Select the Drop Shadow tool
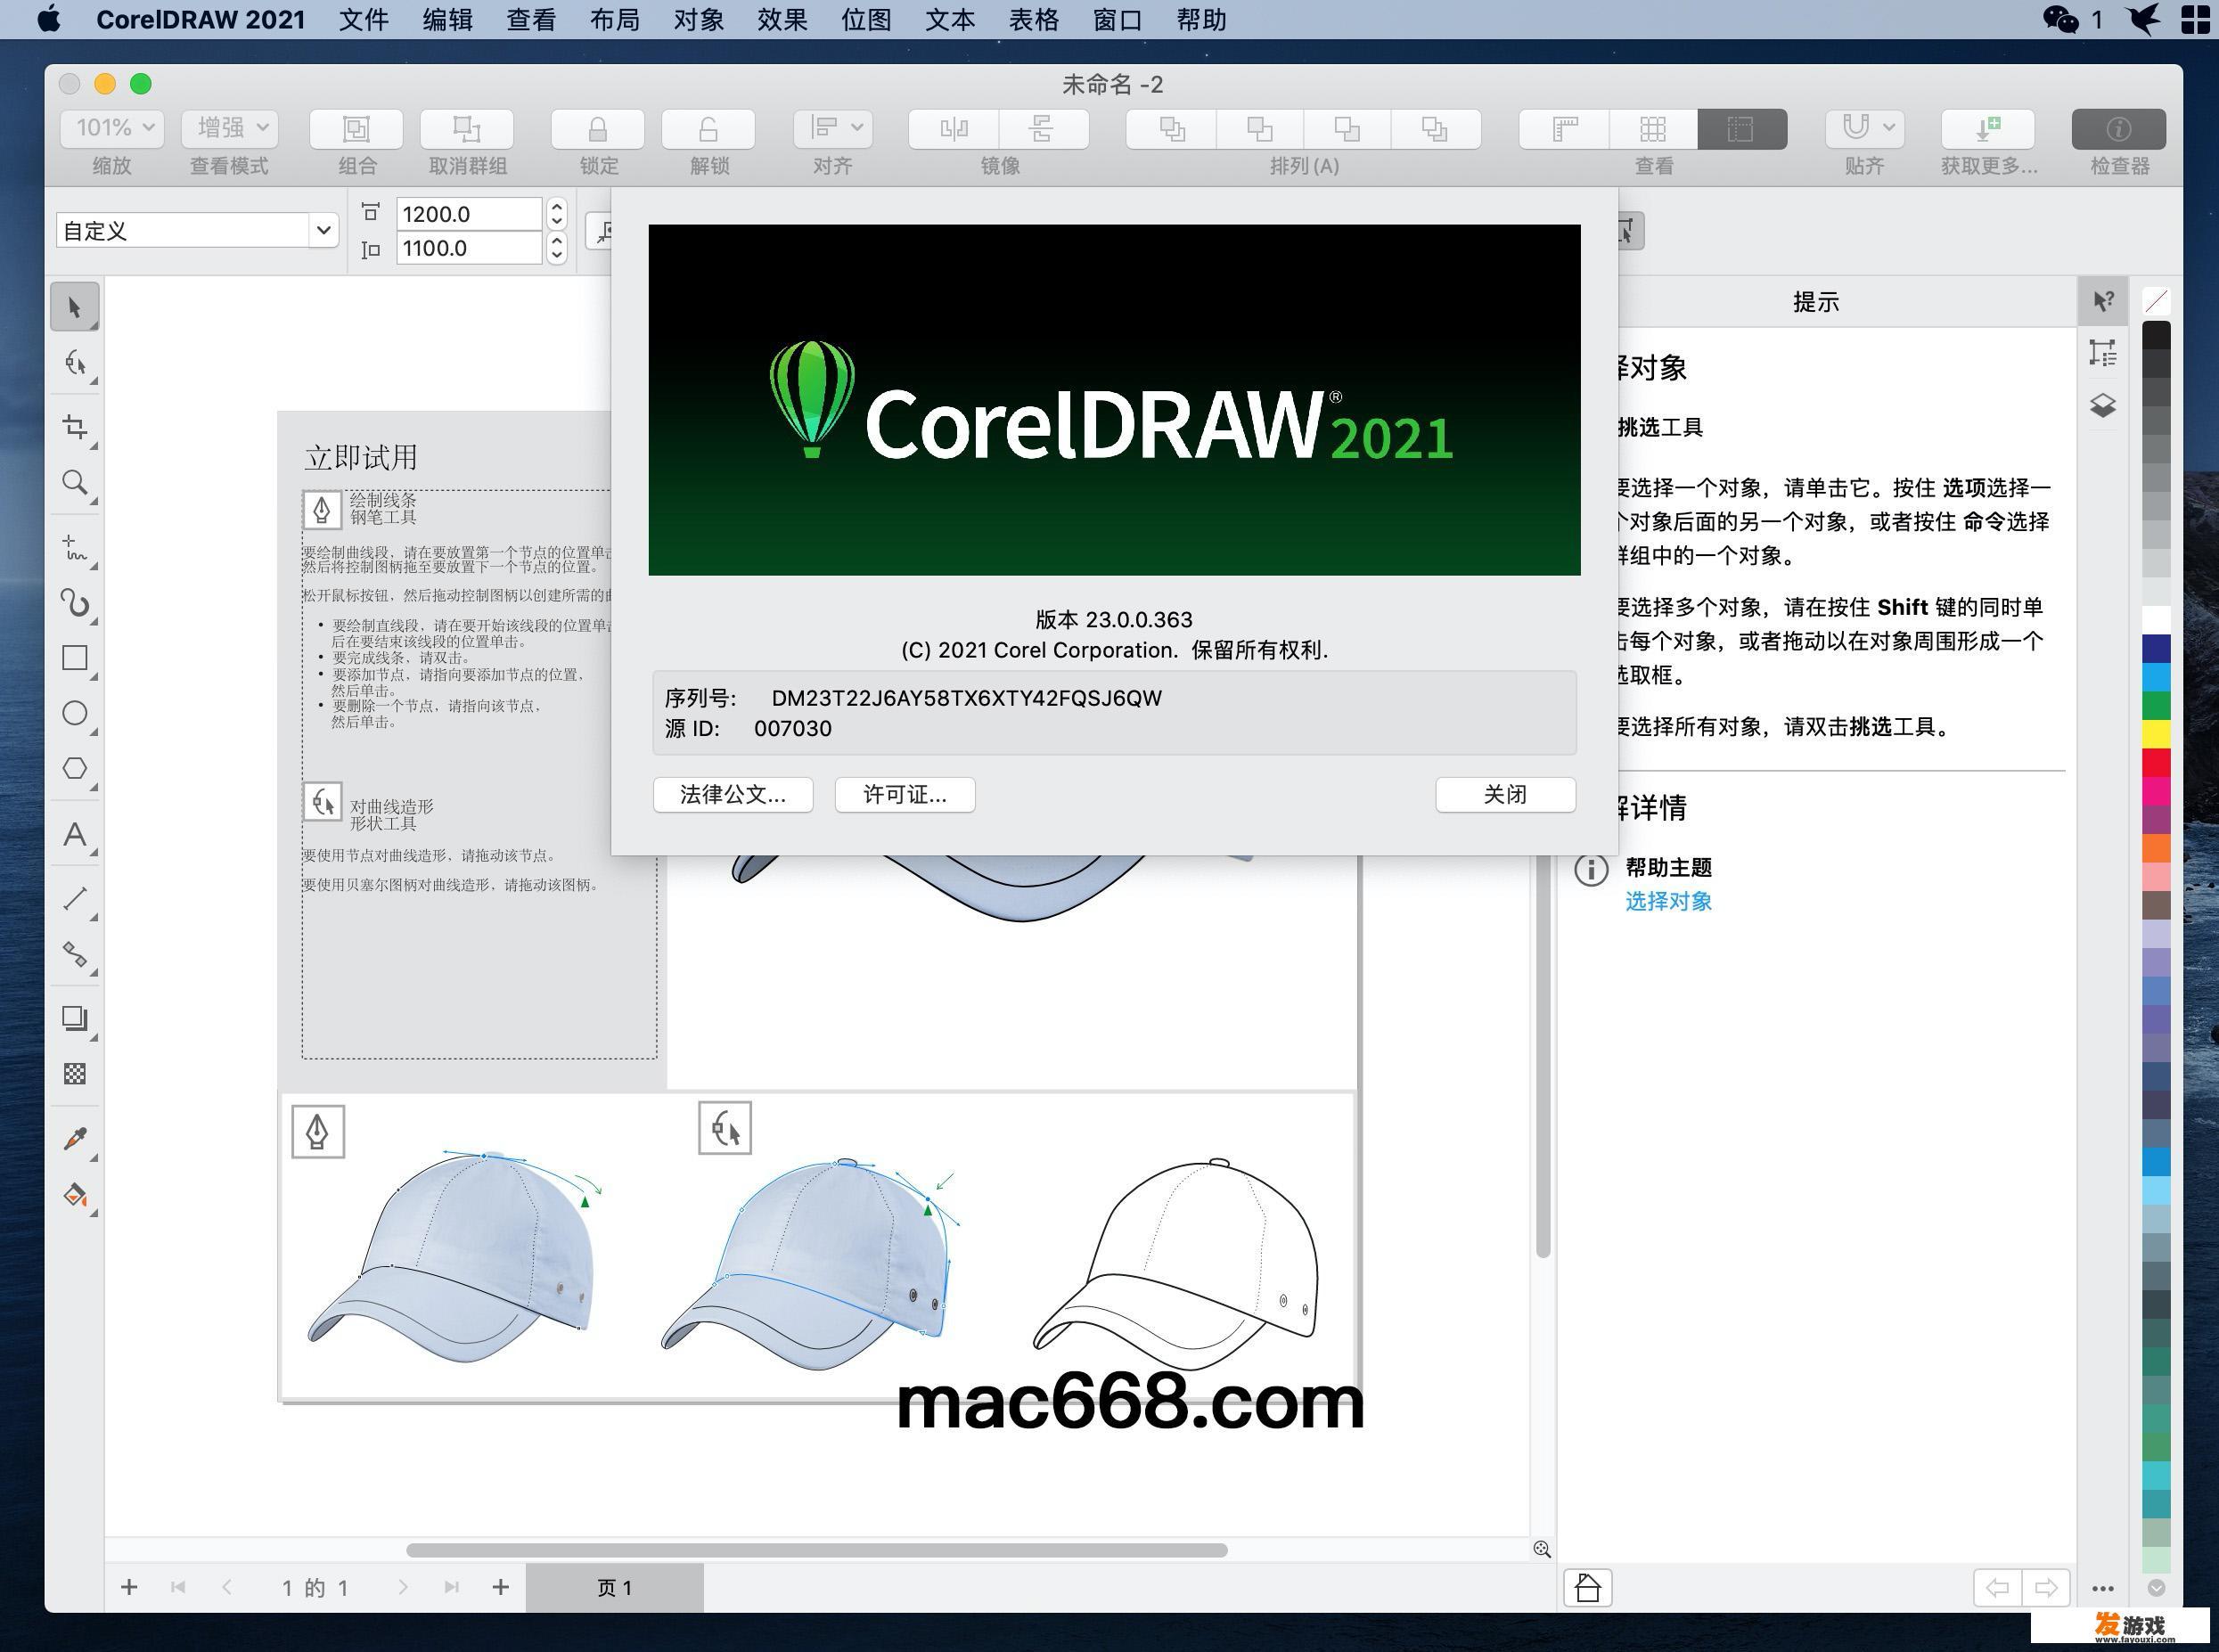Viewport: 2219px width, 1652px height. pos(75,1018)
